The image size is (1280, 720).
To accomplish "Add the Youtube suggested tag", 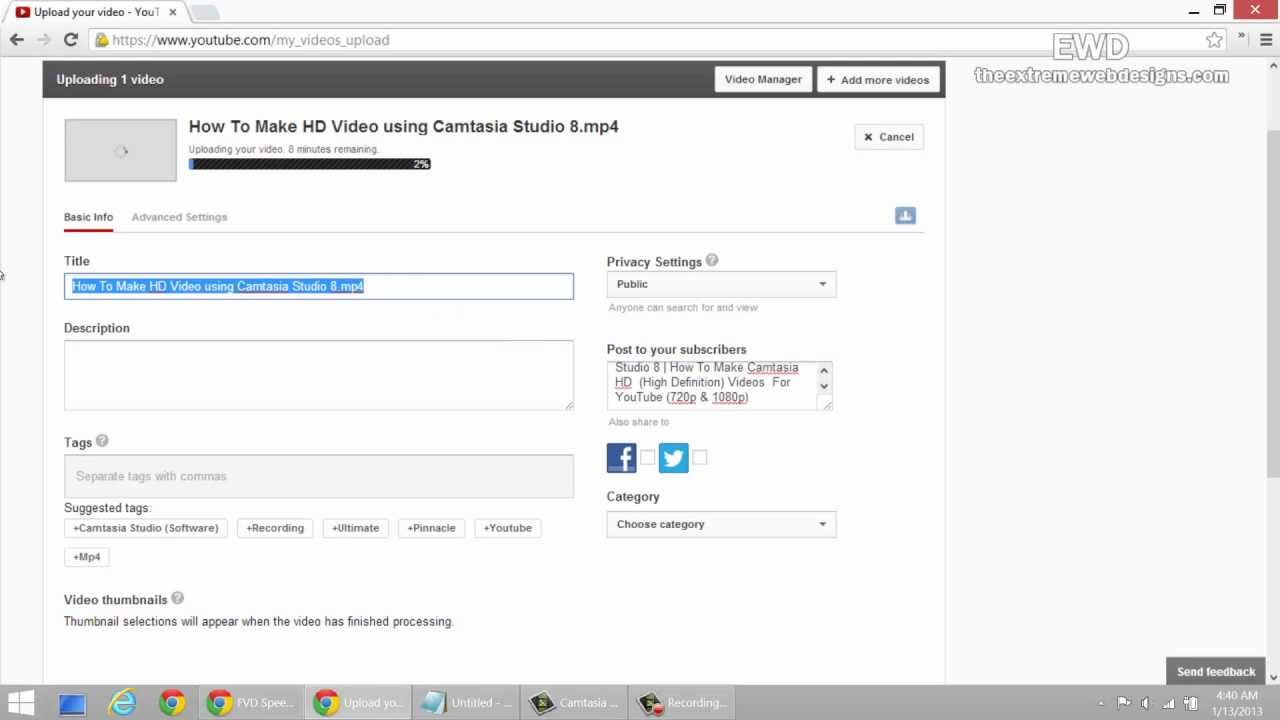I will pyautogui.click(x=508, y=528).
